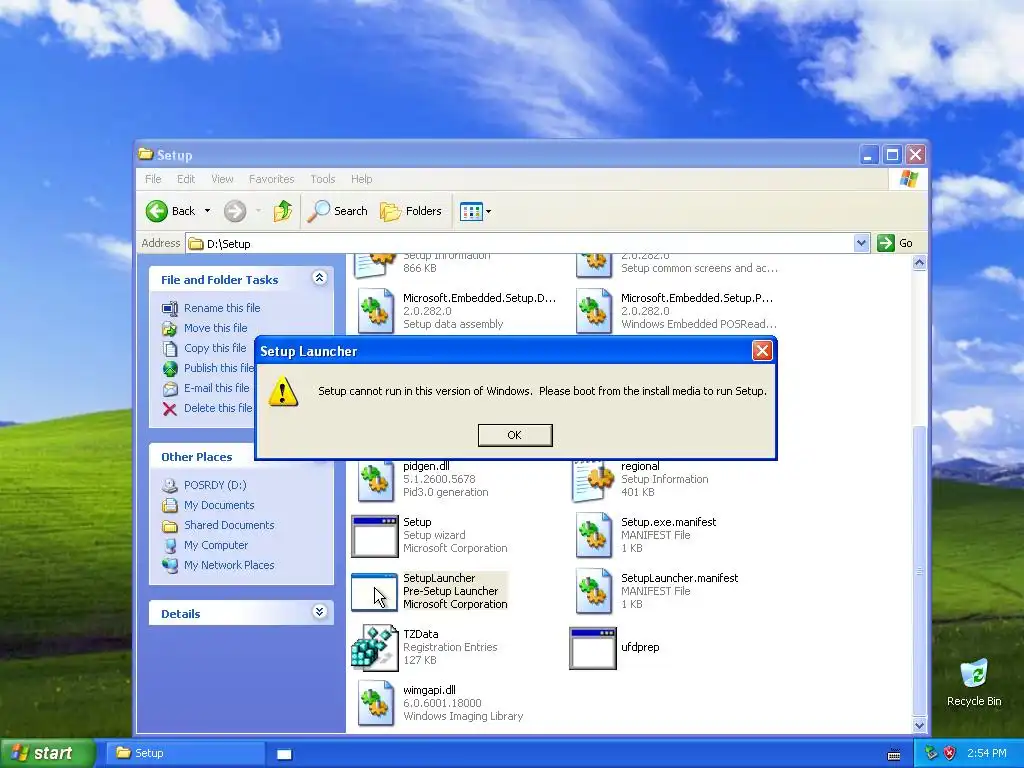
Task: Click the Setup Launcher taskbar button
Action: point(284,754)
